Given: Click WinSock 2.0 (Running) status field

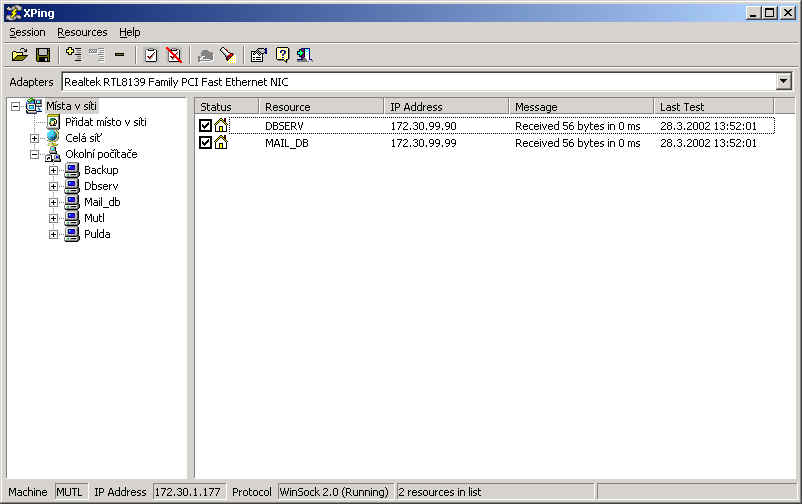Looking at the screenshot, I should 335,492.
